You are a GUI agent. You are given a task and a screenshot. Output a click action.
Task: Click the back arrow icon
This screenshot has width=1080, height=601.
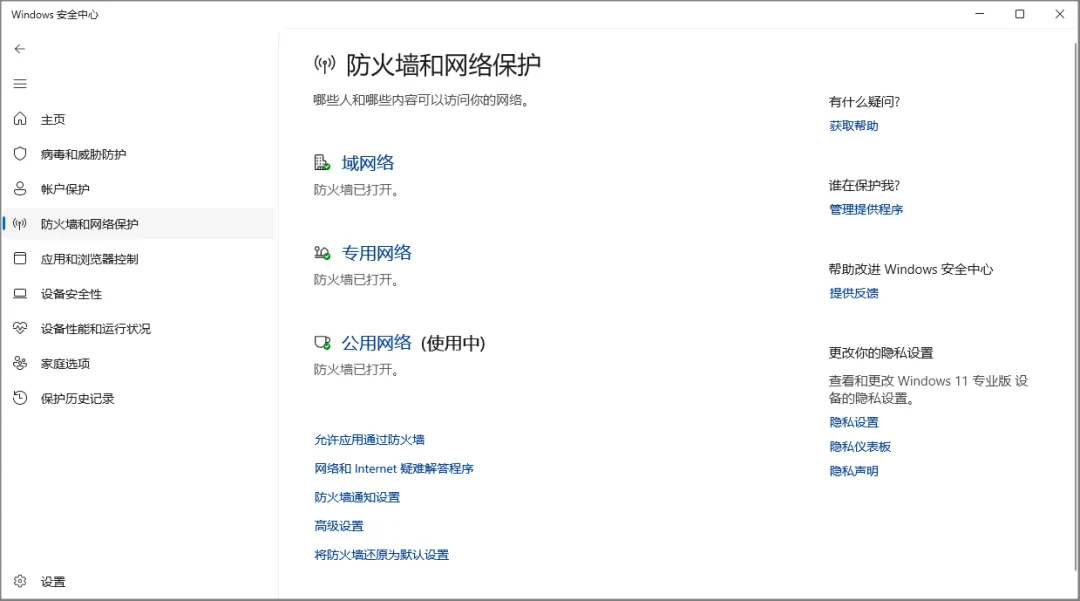tap(20, 49)
